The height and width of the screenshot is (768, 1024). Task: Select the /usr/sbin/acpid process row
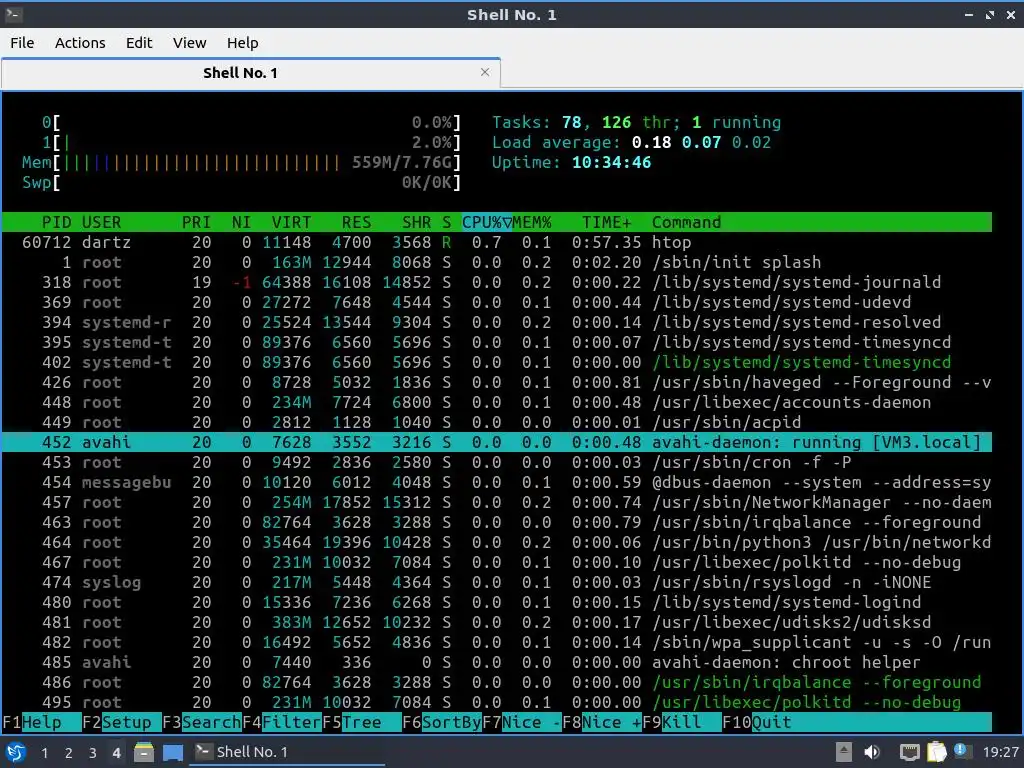coord(496,422)
